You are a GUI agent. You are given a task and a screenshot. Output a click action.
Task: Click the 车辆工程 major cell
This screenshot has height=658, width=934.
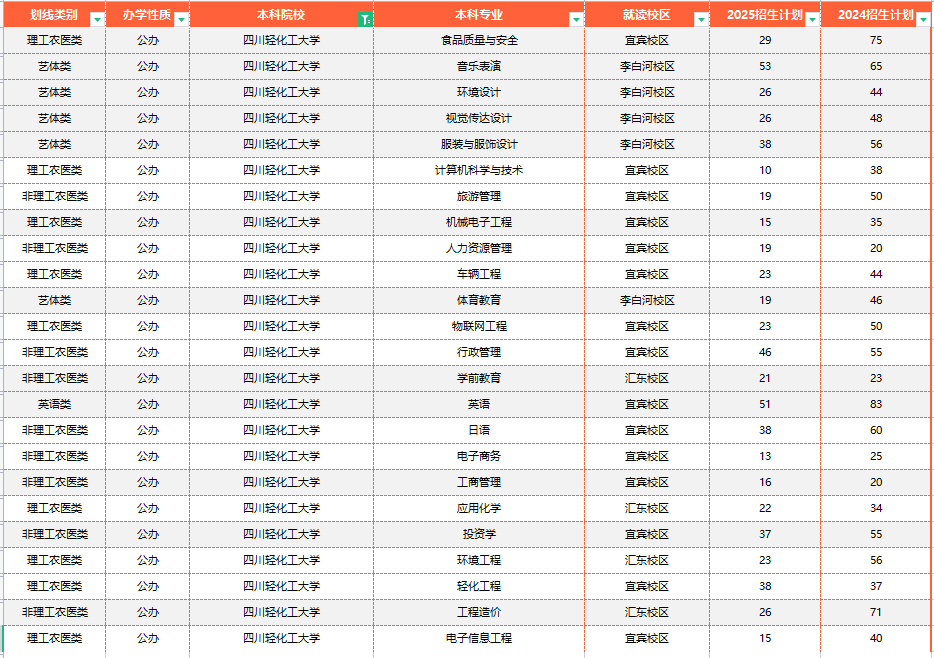(x=479, y=275)
